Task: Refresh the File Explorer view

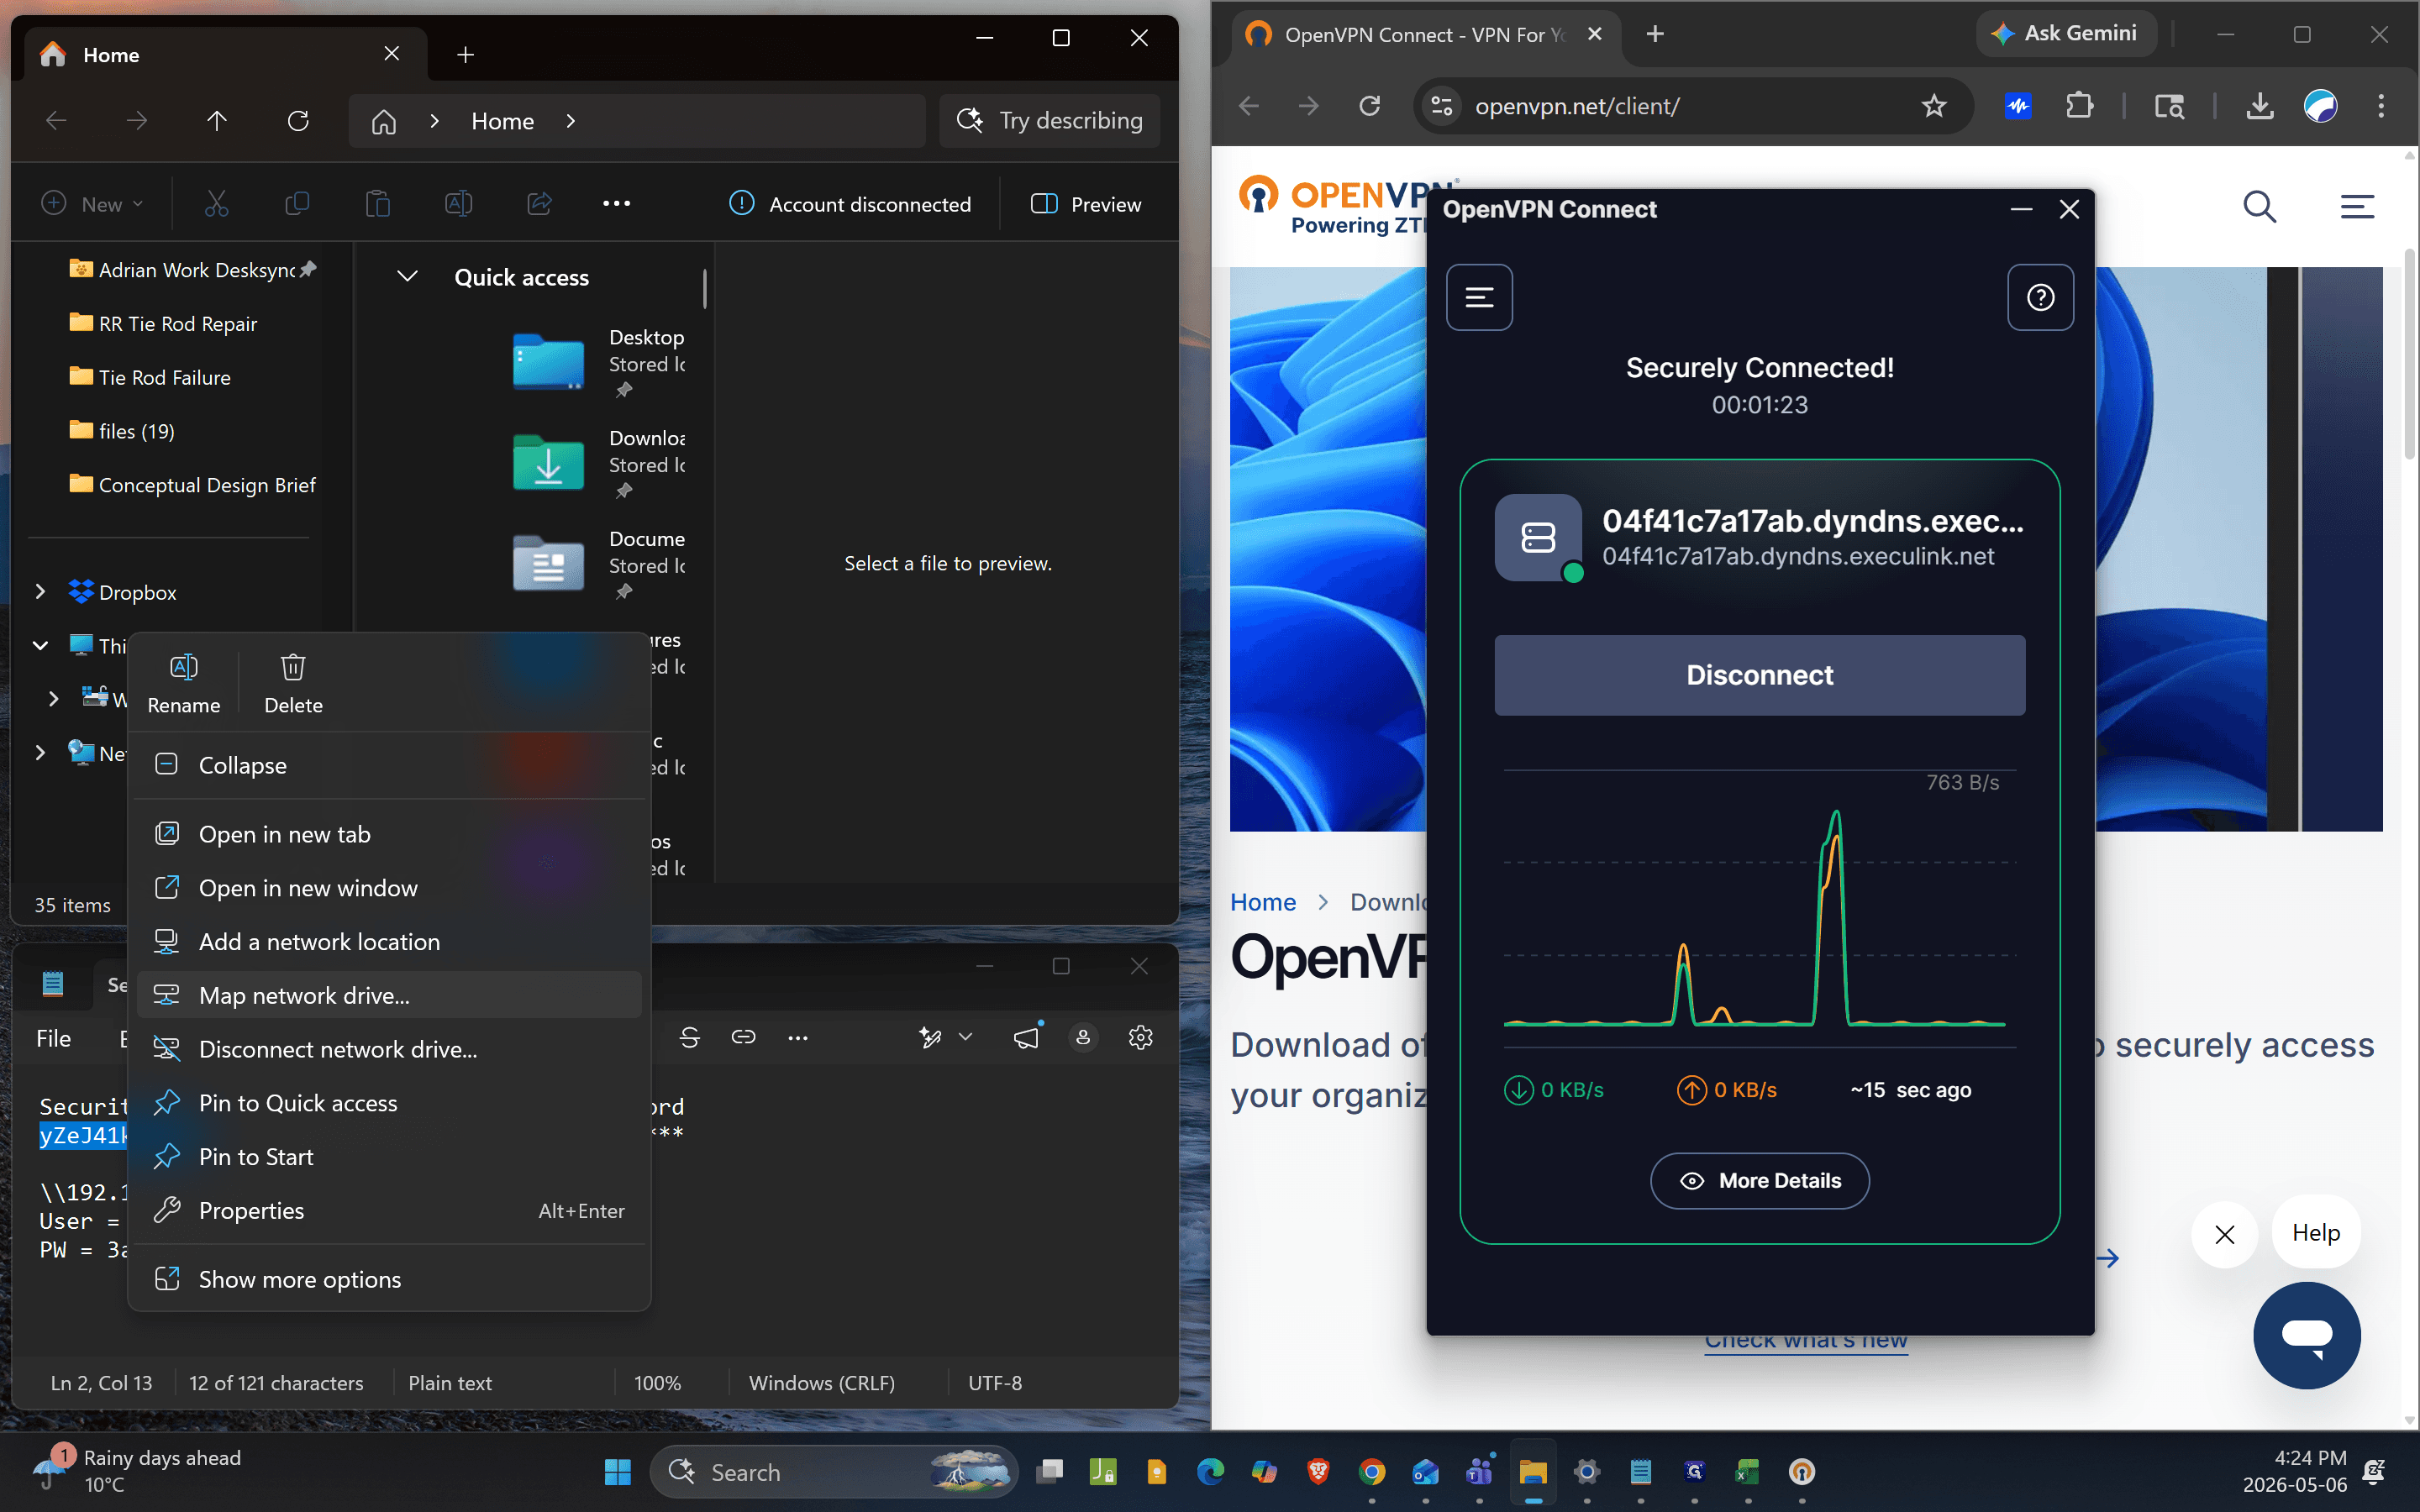Action: [298, 121]
